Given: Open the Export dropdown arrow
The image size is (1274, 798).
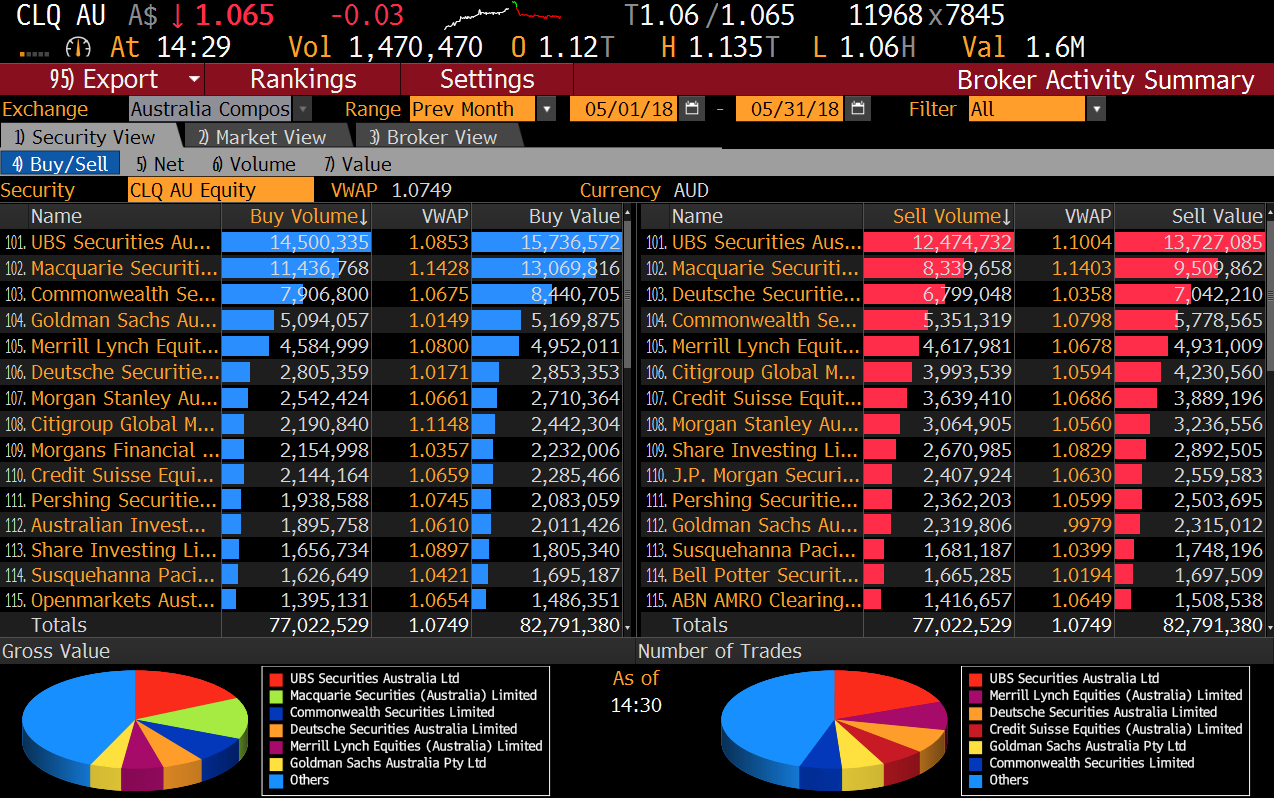Looking at the screenshot, I should tap(193, 79).
